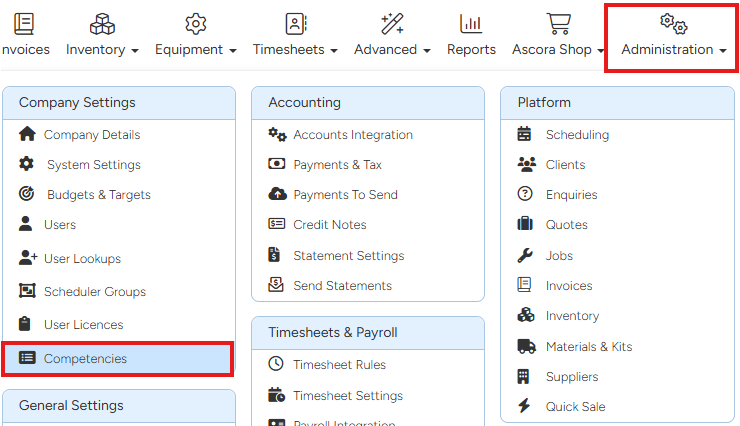Open the User Licences settings link
The height and width of the screenshot is (426, 740).
pyautogui.click(x=83, y=325)
